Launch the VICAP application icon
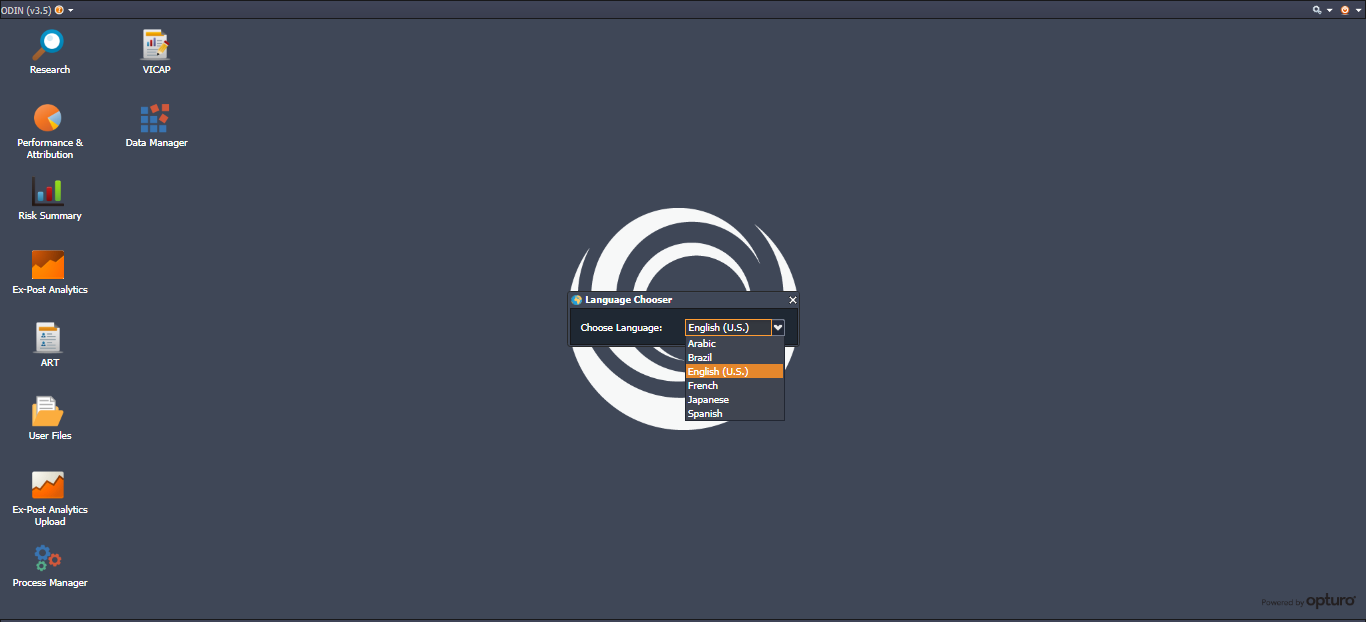Image resolution: width=1366 pixels, height=622 pixels. [156, 45]
